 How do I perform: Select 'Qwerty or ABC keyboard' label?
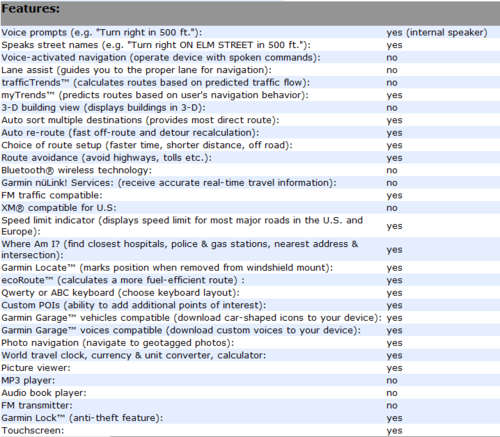(x=120, y=293)
